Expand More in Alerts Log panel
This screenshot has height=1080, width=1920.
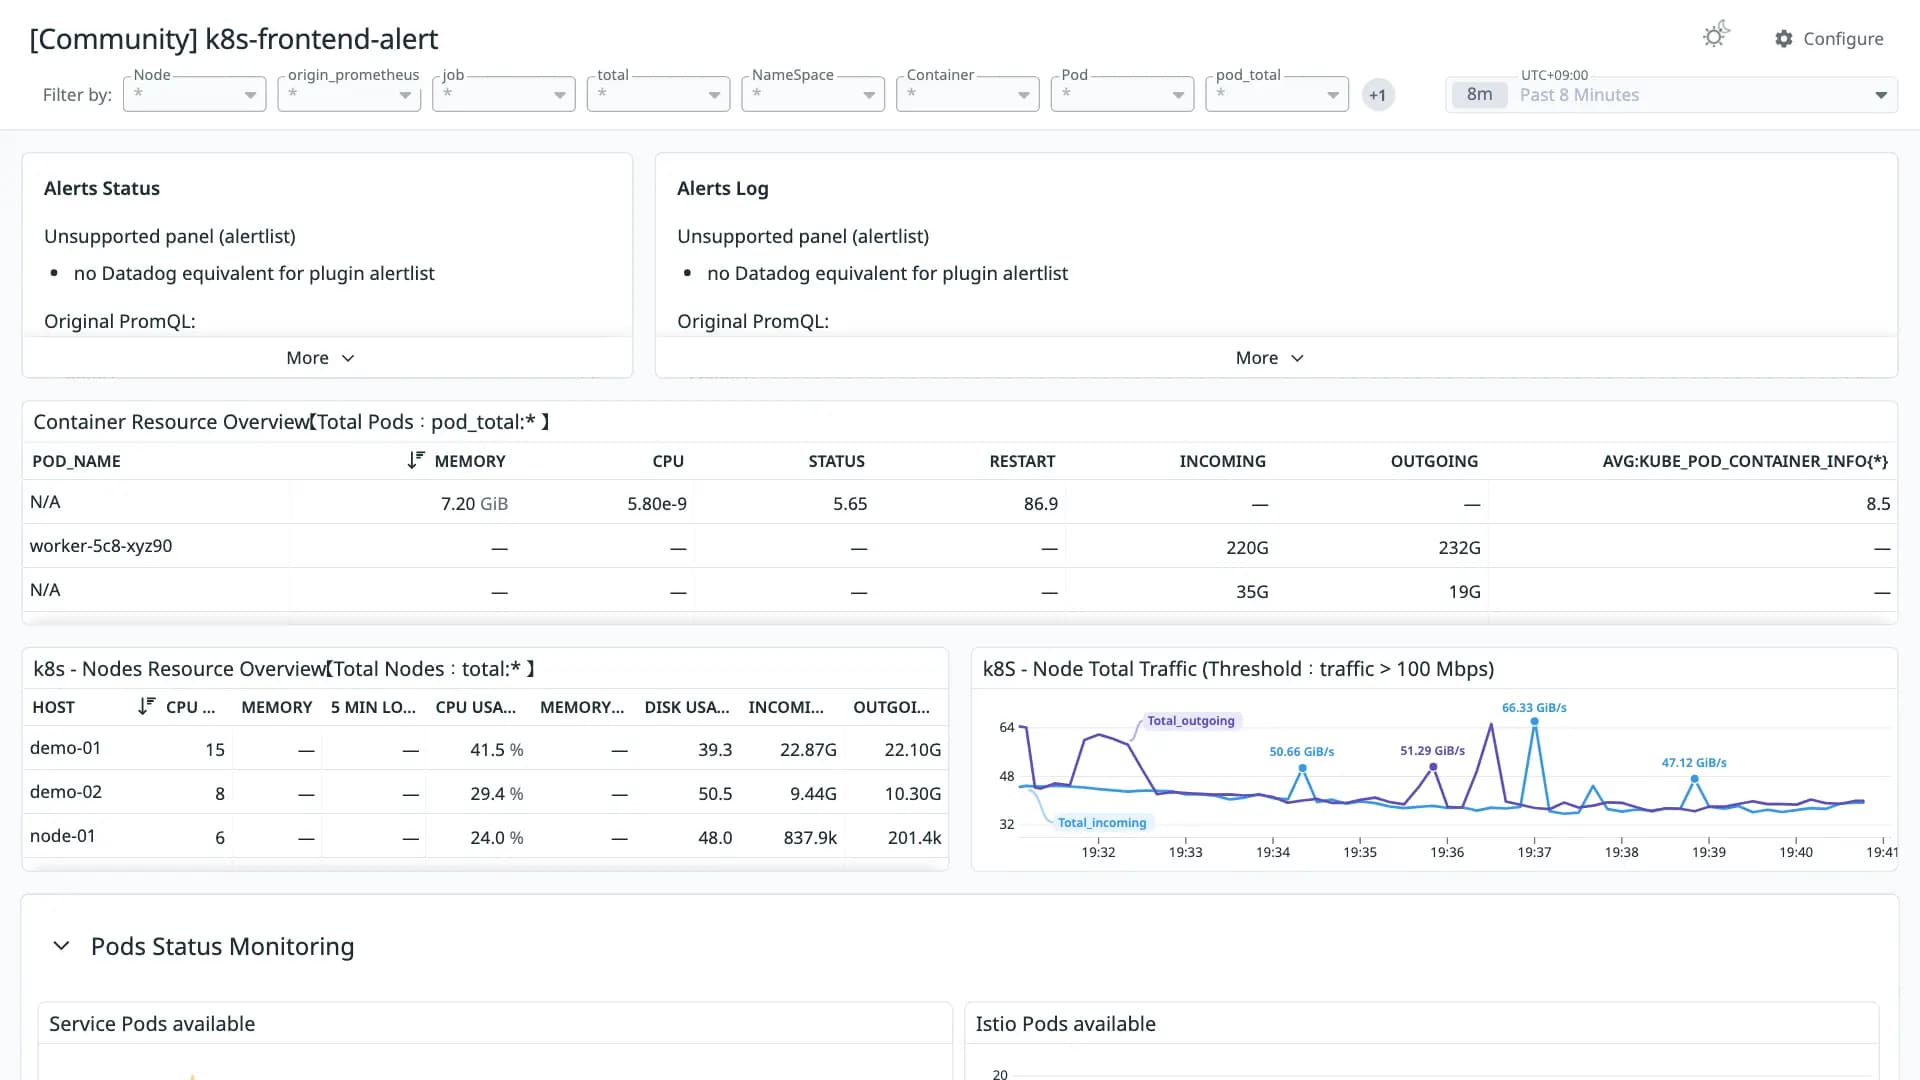click(x=1269, y=358)
